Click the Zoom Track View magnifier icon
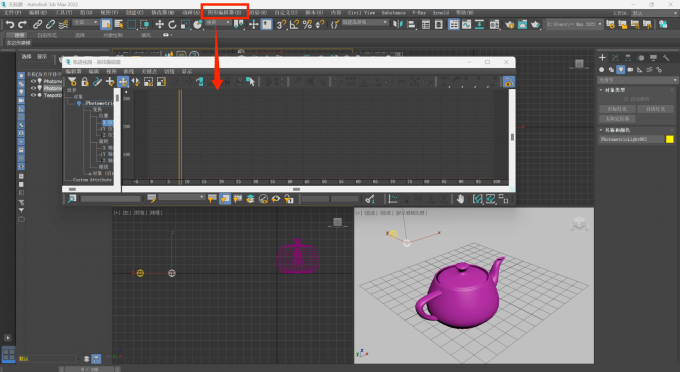The height and width of the screenshot is (372, 680). (72, 199)
